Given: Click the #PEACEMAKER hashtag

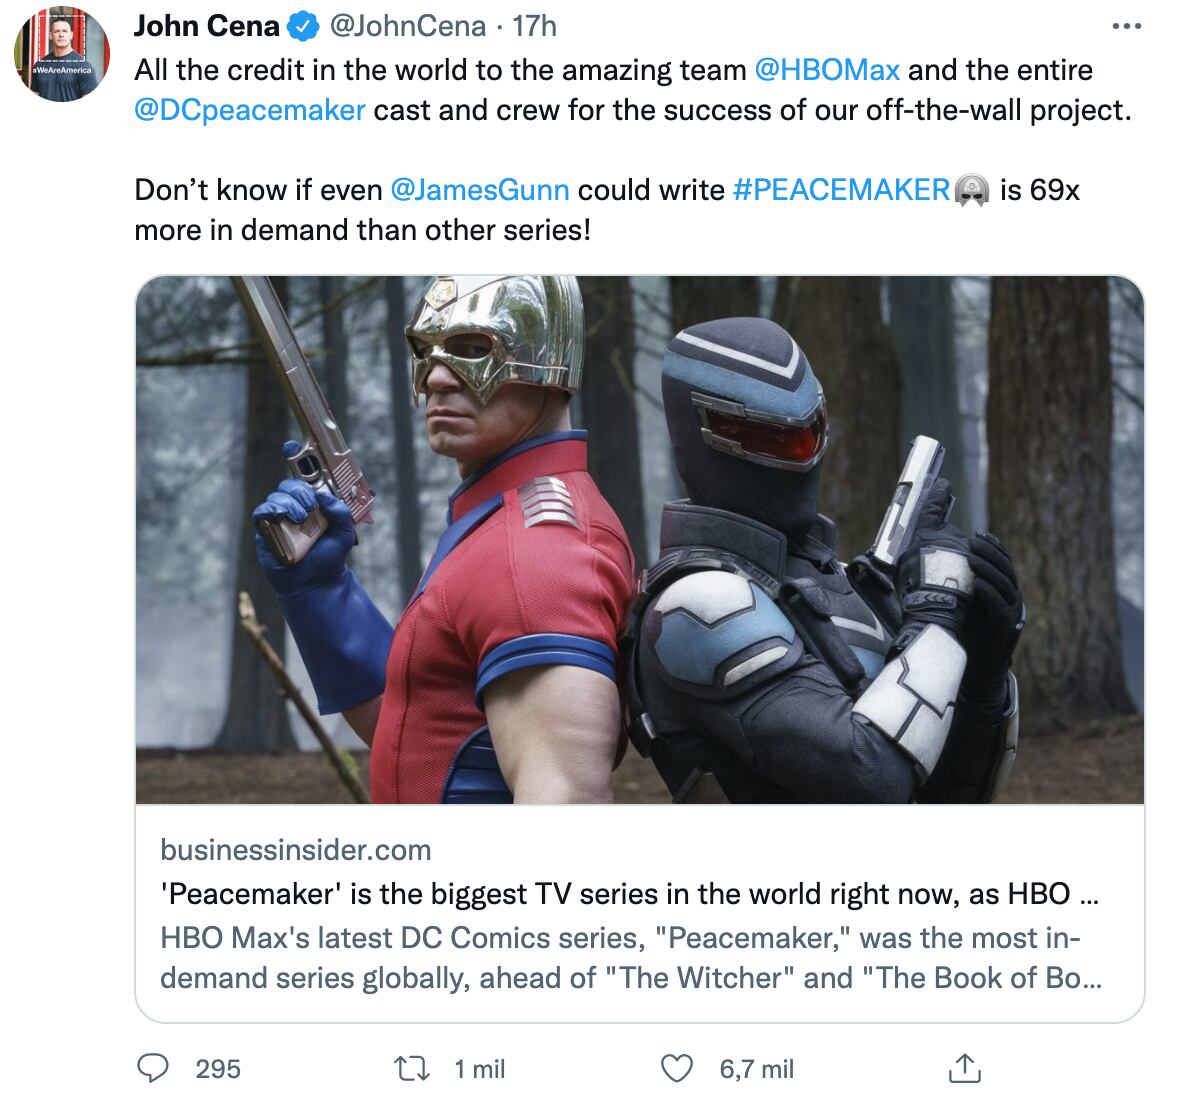Looking at the screenshot, I should coord(841,189).
